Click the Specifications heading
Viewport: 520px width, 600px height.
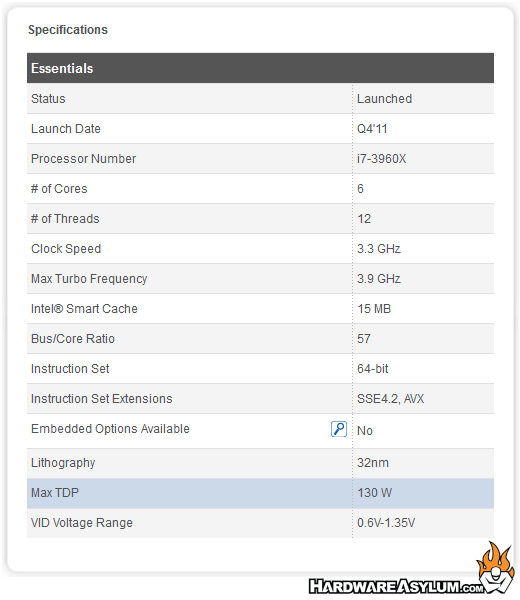tap(68, 30)
